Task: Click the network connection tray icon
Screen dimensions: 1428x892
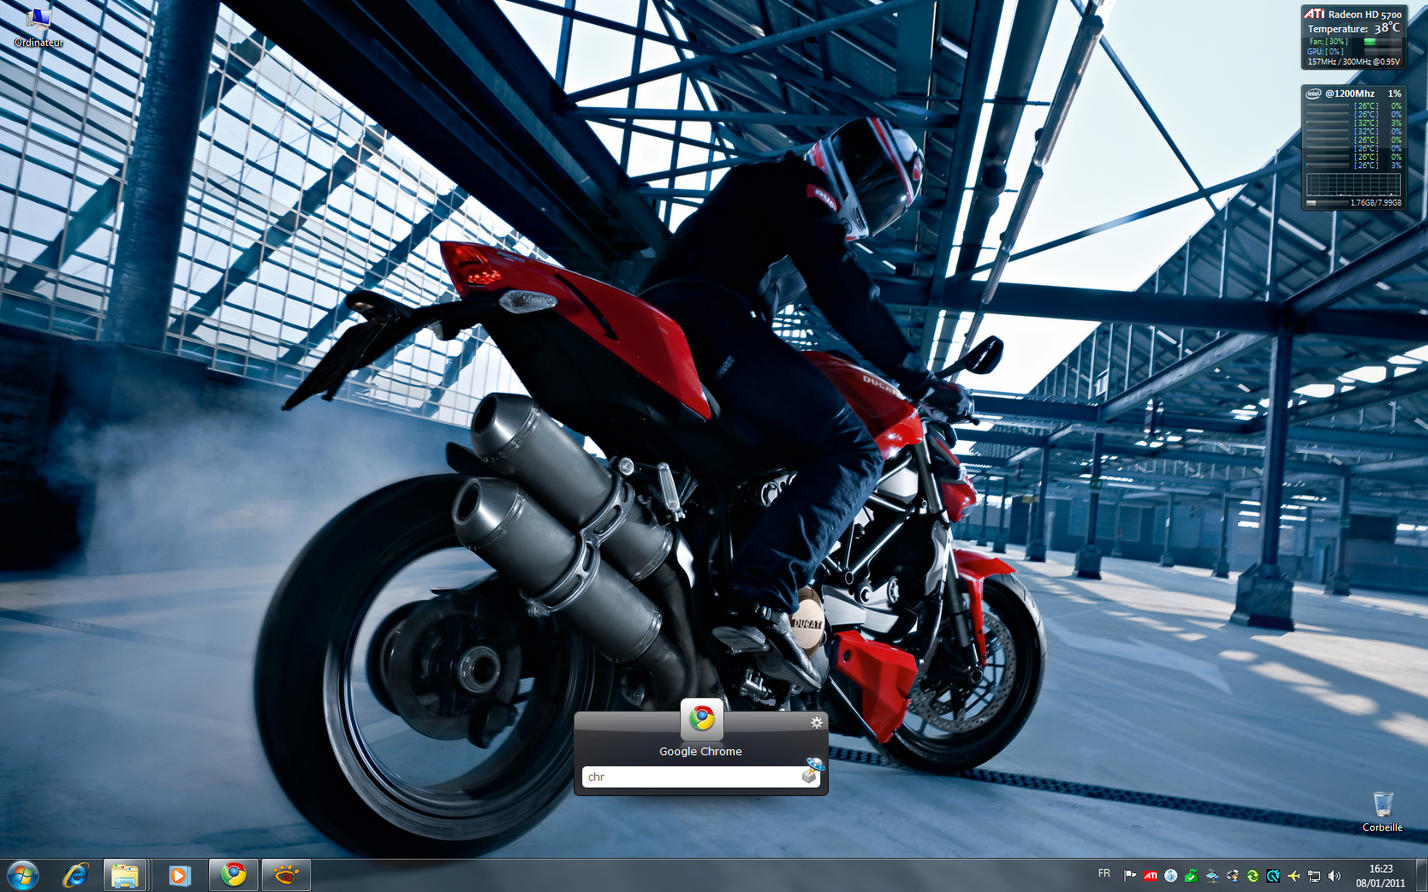Action: point(1314,876)
